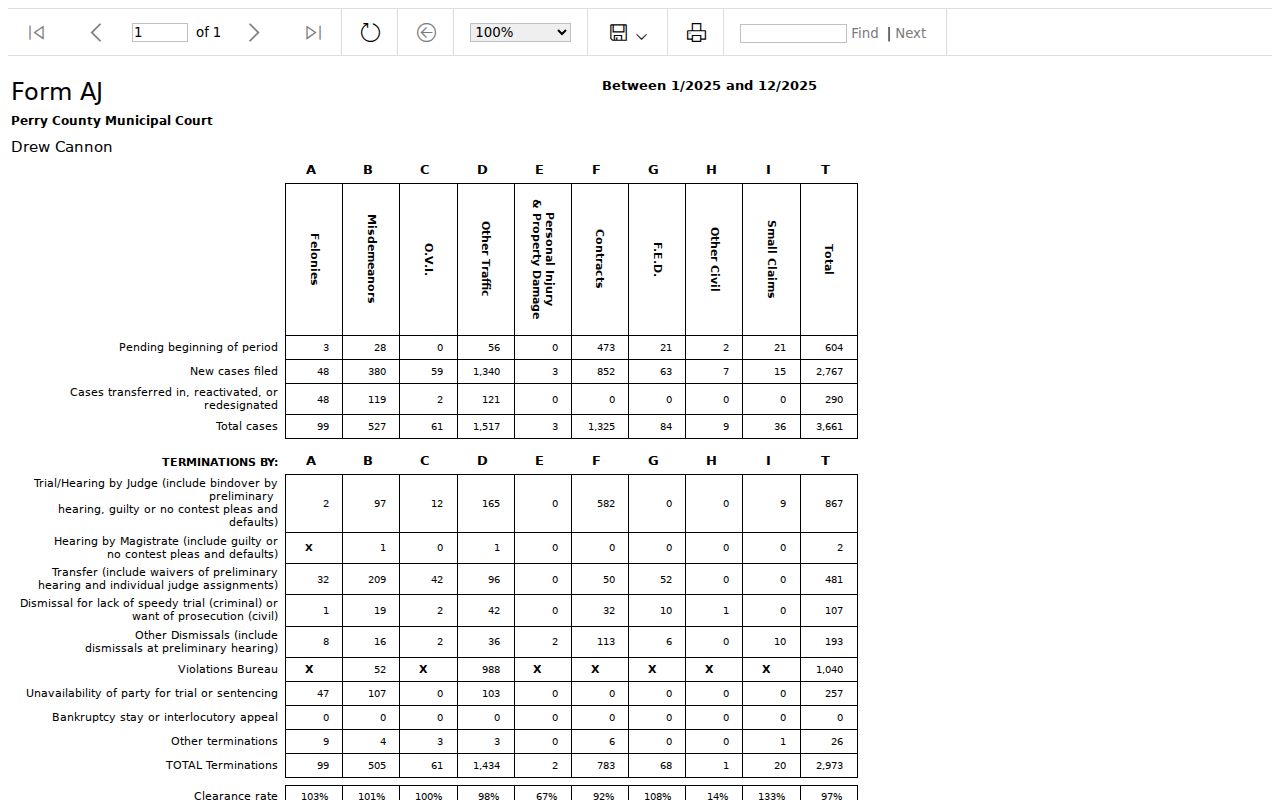Click TOTAL Terminations total value 2,973
1280x800 pixels.
(x=829, y=766)
